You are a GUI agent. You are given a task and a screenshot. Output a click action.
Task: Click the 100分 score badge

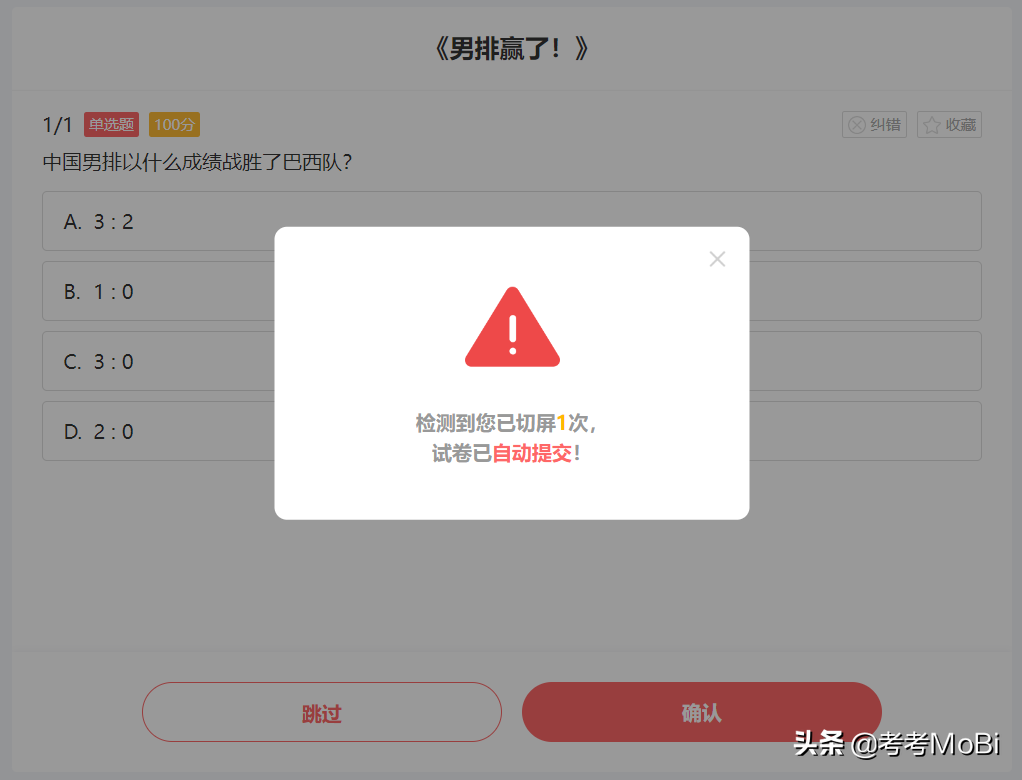pyautogui.click(x=174, y=124)
